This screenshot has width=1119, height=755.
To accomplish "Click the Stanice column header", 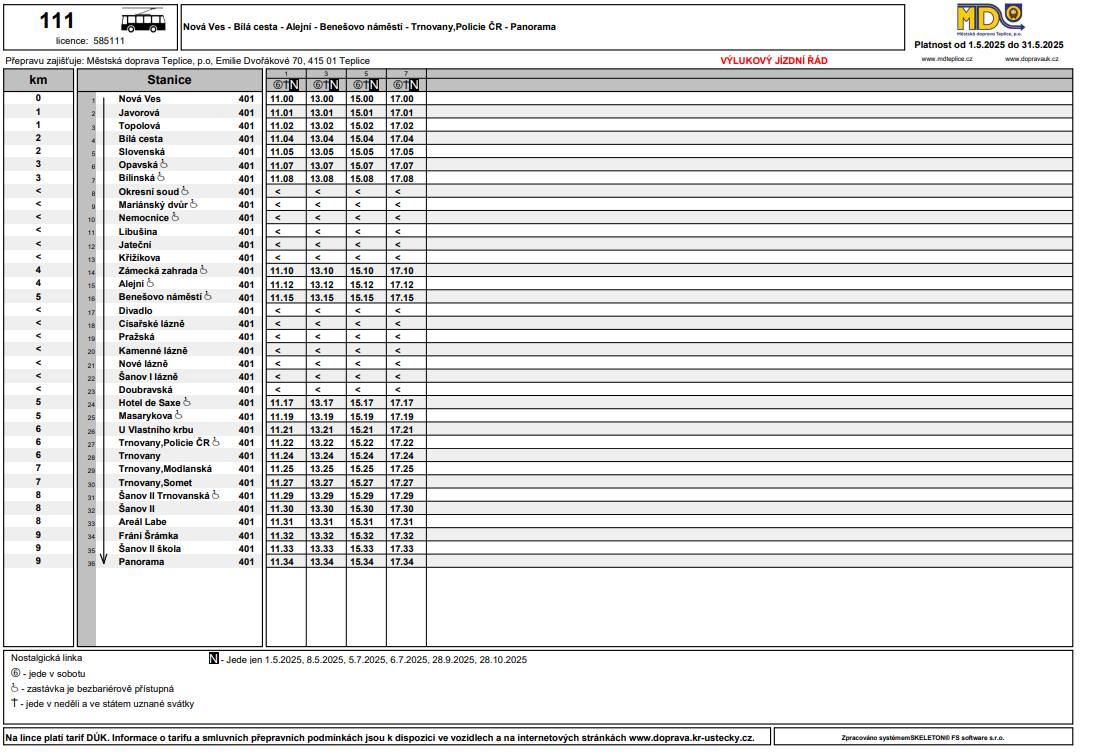I will [x=169, y=80].
